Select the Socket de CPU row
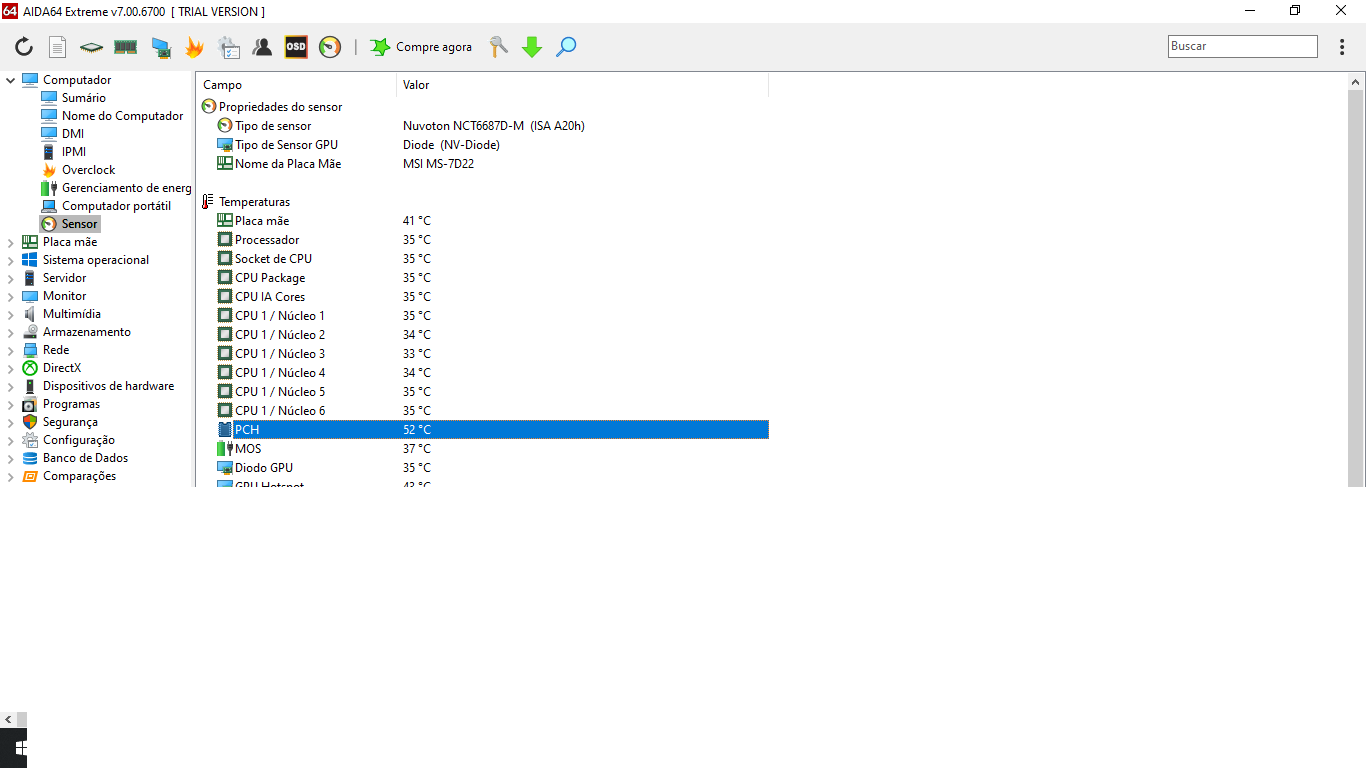1366x768 pixels. 483,259
